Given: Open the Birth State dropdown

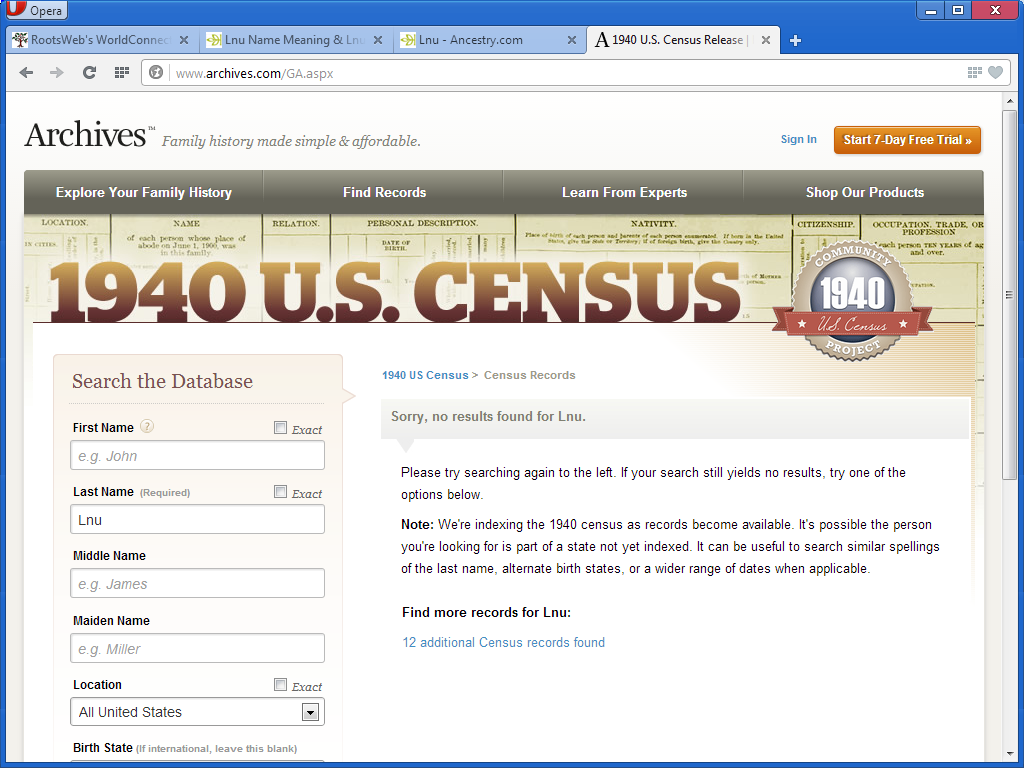Looking at the screenshot, I should coord(197,765).
